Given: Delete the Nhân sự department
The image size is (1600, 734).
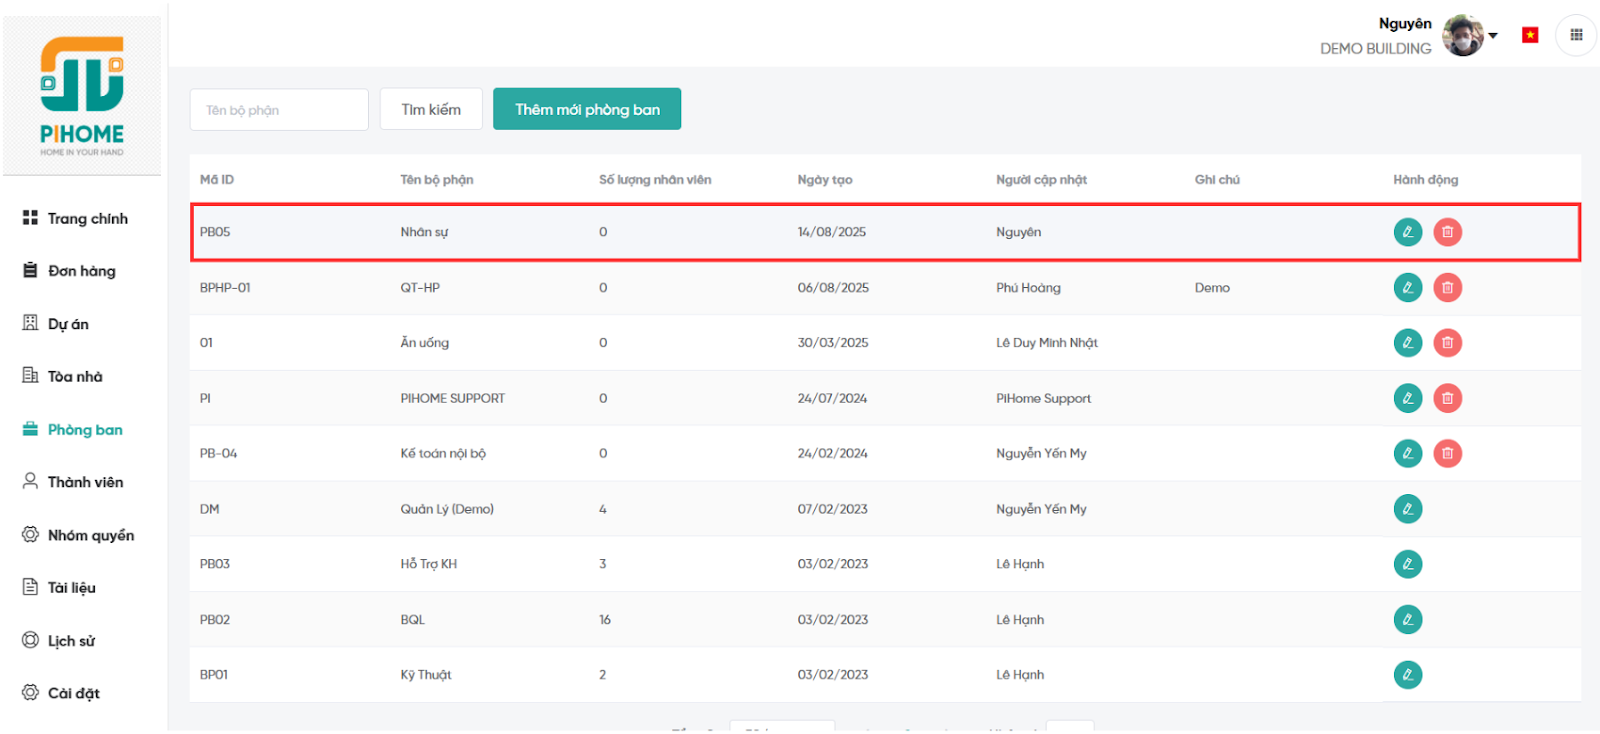Looking at the screenshot, I should (x=1447, y=232).
